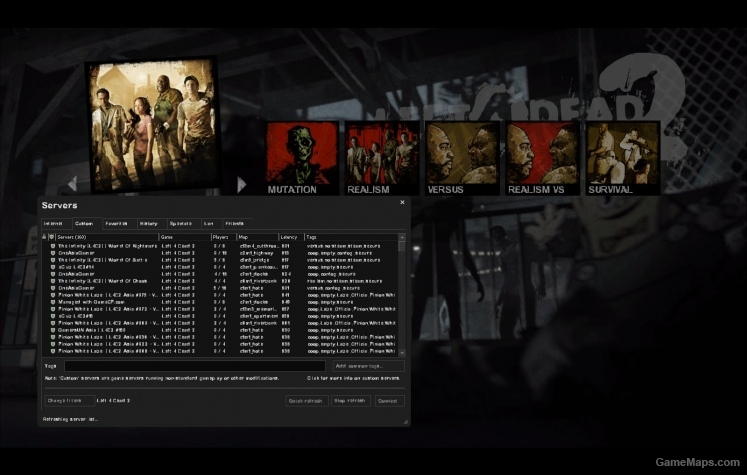Select the World Of Battle server row
The height and width of the screenshot is (475, 747).
[x=220, y=260]
